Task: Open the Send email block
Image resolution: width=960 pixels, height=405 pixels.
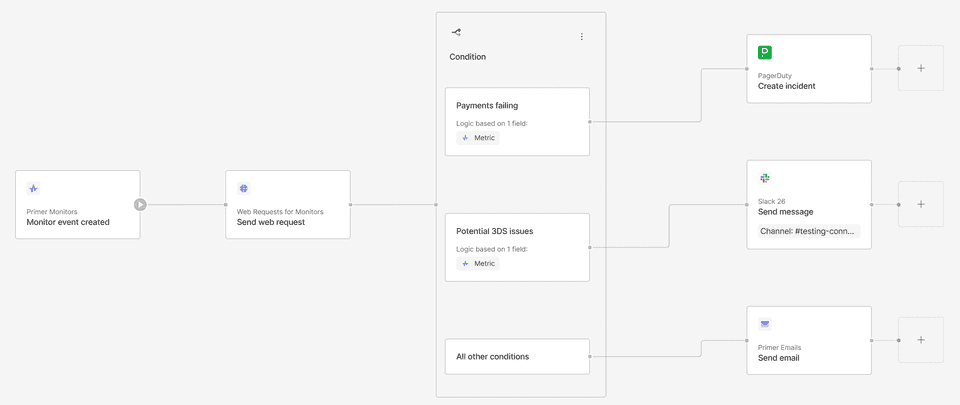Action: 809,340
